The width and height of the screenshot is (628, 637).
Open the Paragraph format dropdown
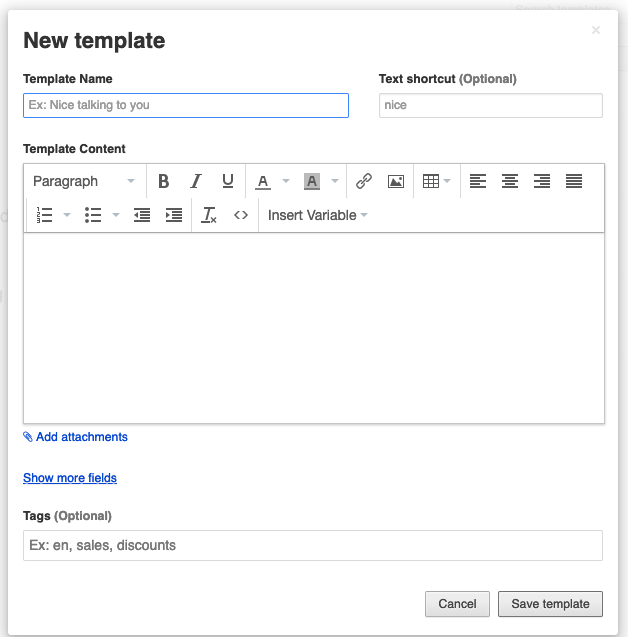click(x=84, y=181)
